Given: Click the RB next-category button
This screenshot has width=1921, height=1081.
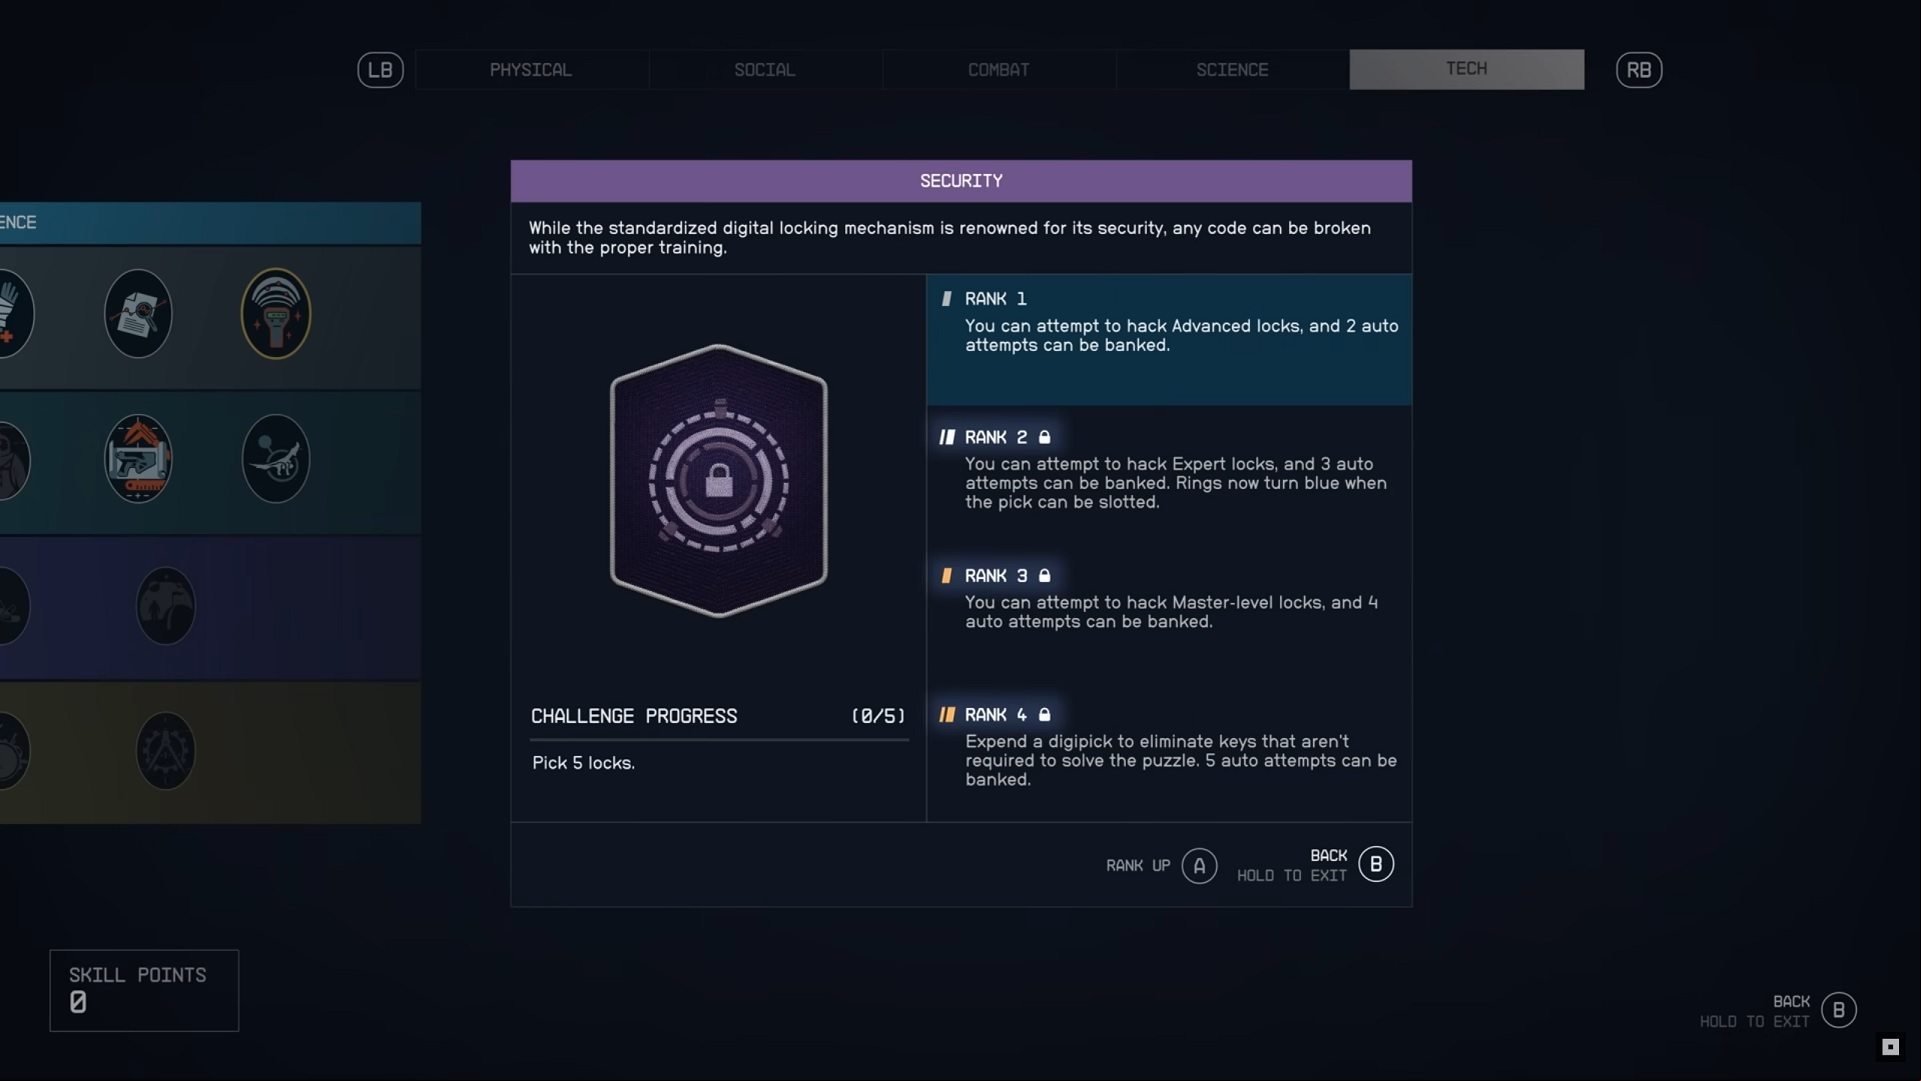Looking at the screenshot, I should pos(1639,70).
